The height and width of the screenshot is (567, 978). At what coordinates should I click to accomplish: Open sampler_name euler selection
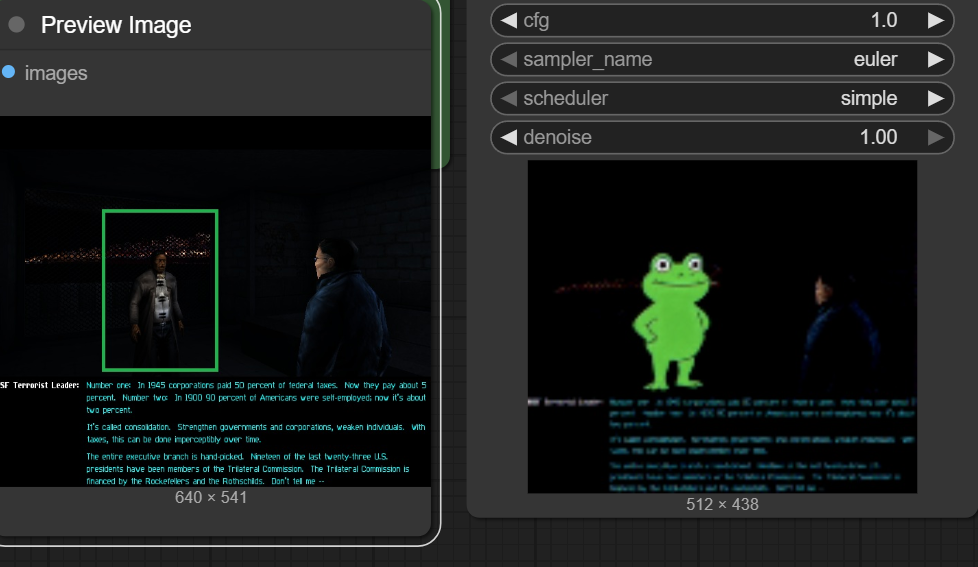[875, 59]
